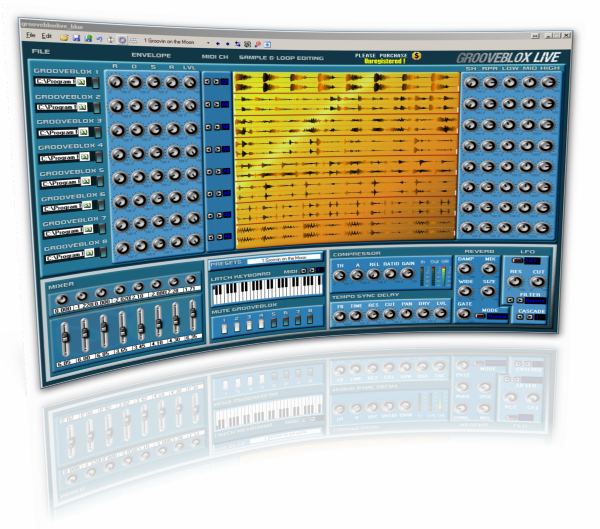
Task: Click the crosshair move icon in toolbar
Action: coord(111,39)
